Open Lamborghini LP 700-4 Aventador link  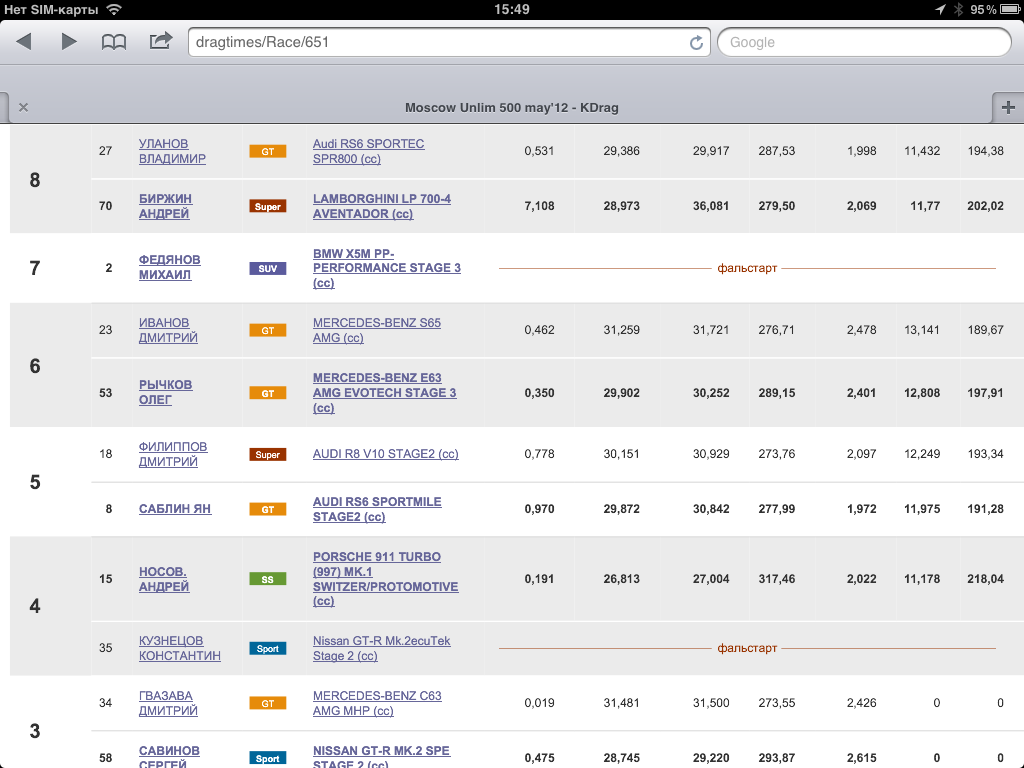point(382,206)
